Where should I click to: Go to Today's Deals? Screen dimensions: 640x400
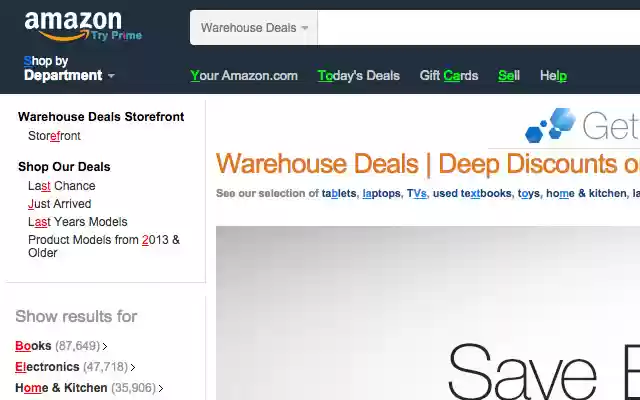tap(358, 76)
